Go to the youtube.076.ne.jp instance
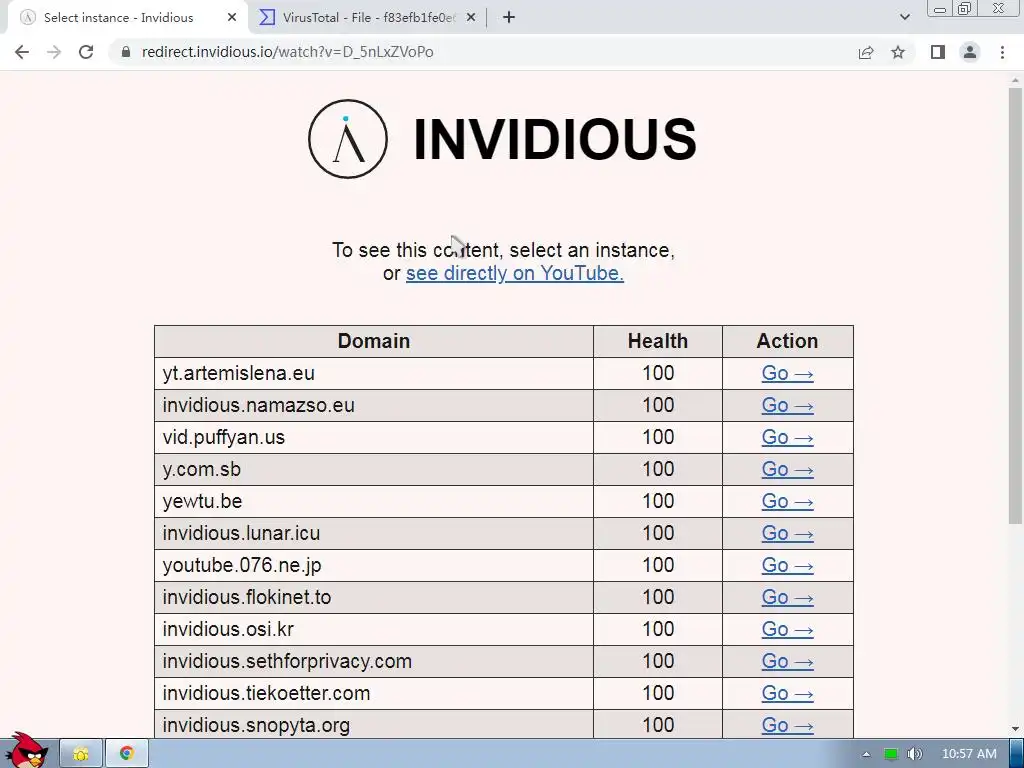The width and height of the screenshot is (1024, 768). [788, 566]
